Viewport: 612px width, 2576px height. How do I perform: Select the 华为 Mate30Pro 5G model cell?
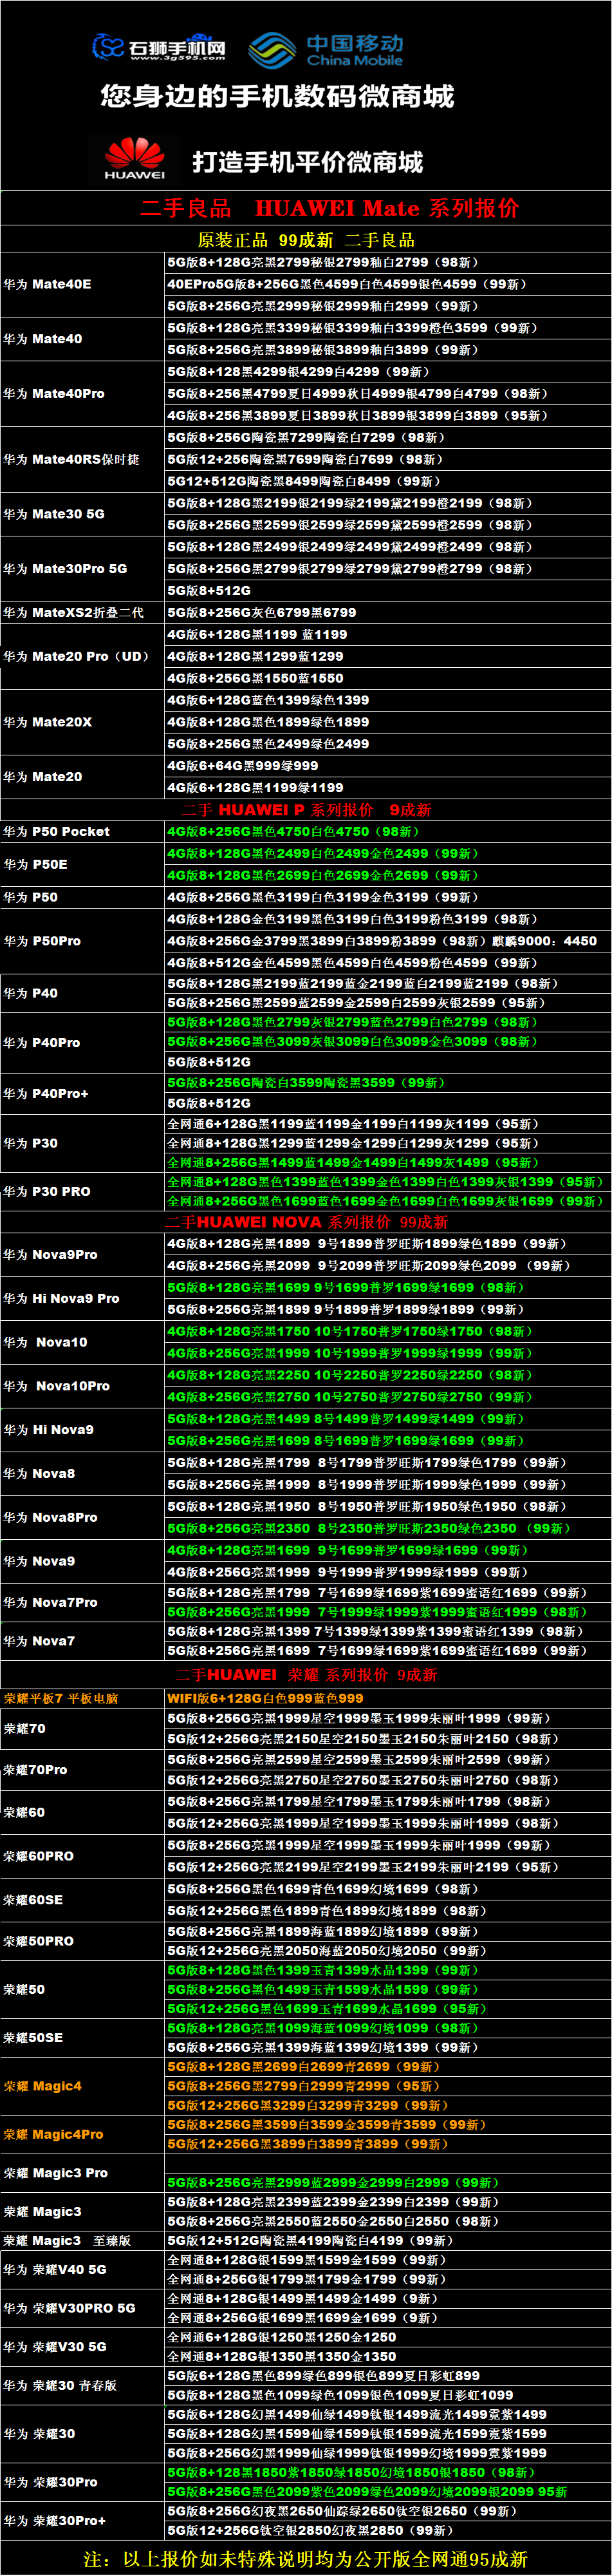click(83, 568)
